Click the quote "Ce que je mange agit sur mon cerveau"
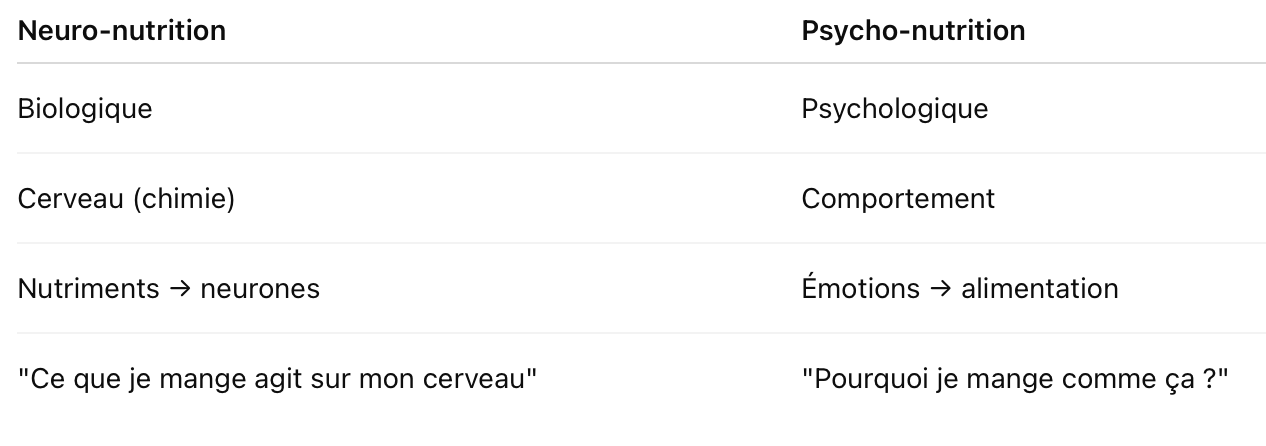Screen dimensions: 1266x446 point(277,380)
